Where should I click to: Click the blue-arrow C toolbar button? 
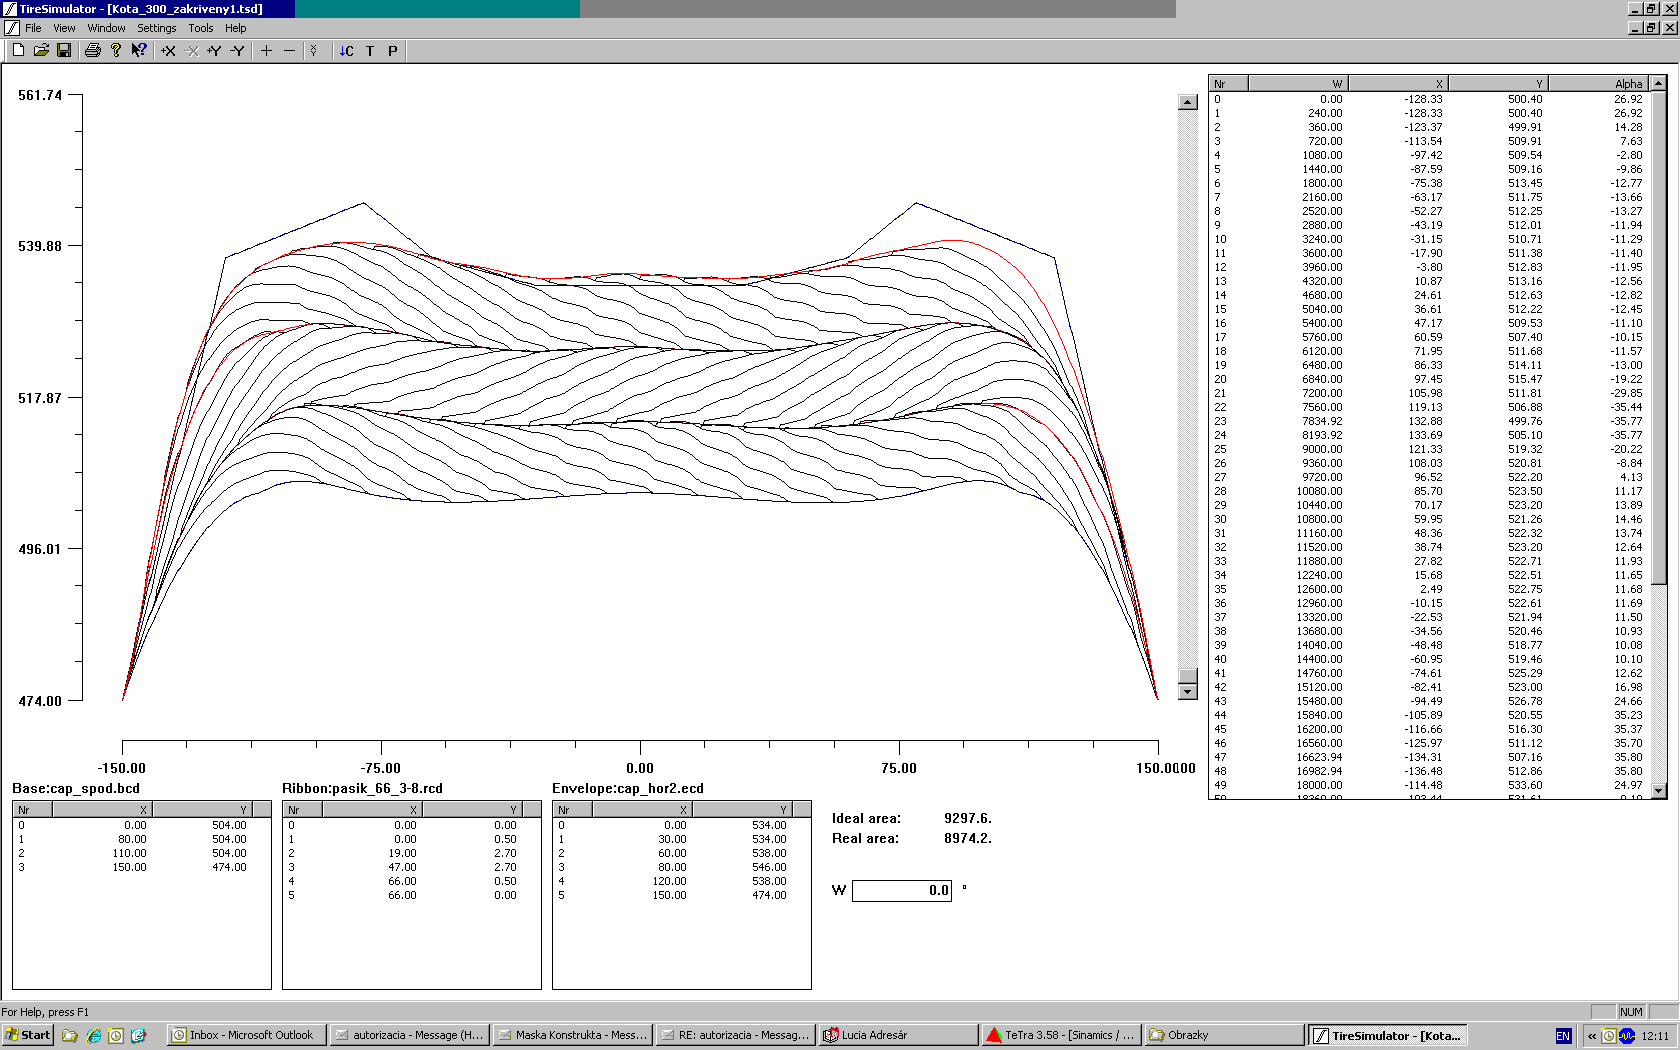pyautogui.click(x=346, y=50)
